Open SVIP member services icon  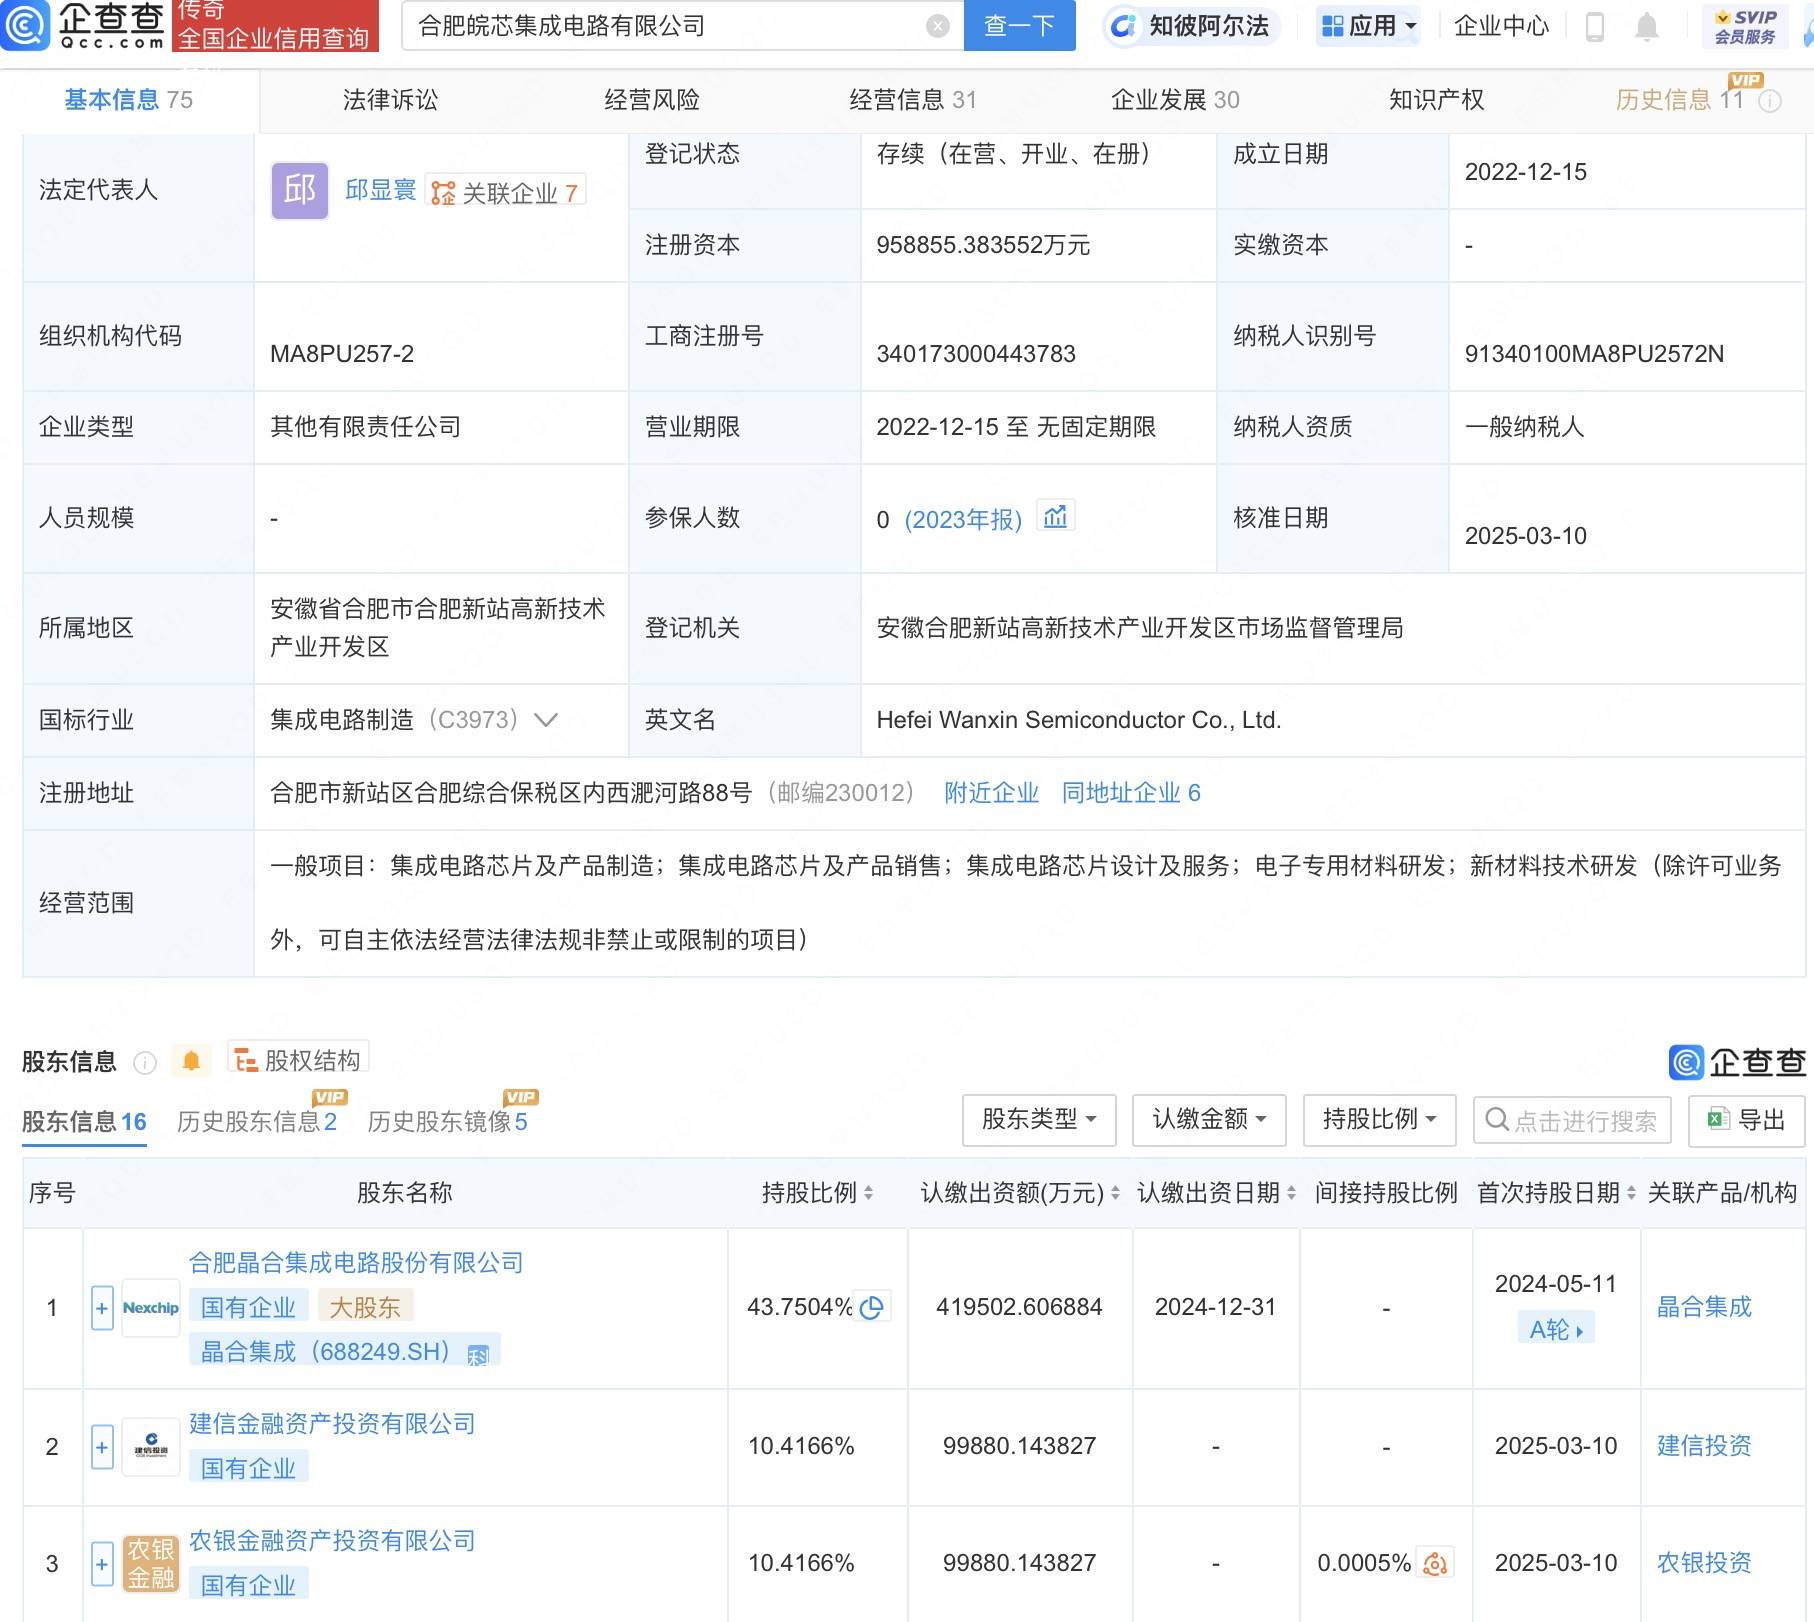(x=1745, y=26)
